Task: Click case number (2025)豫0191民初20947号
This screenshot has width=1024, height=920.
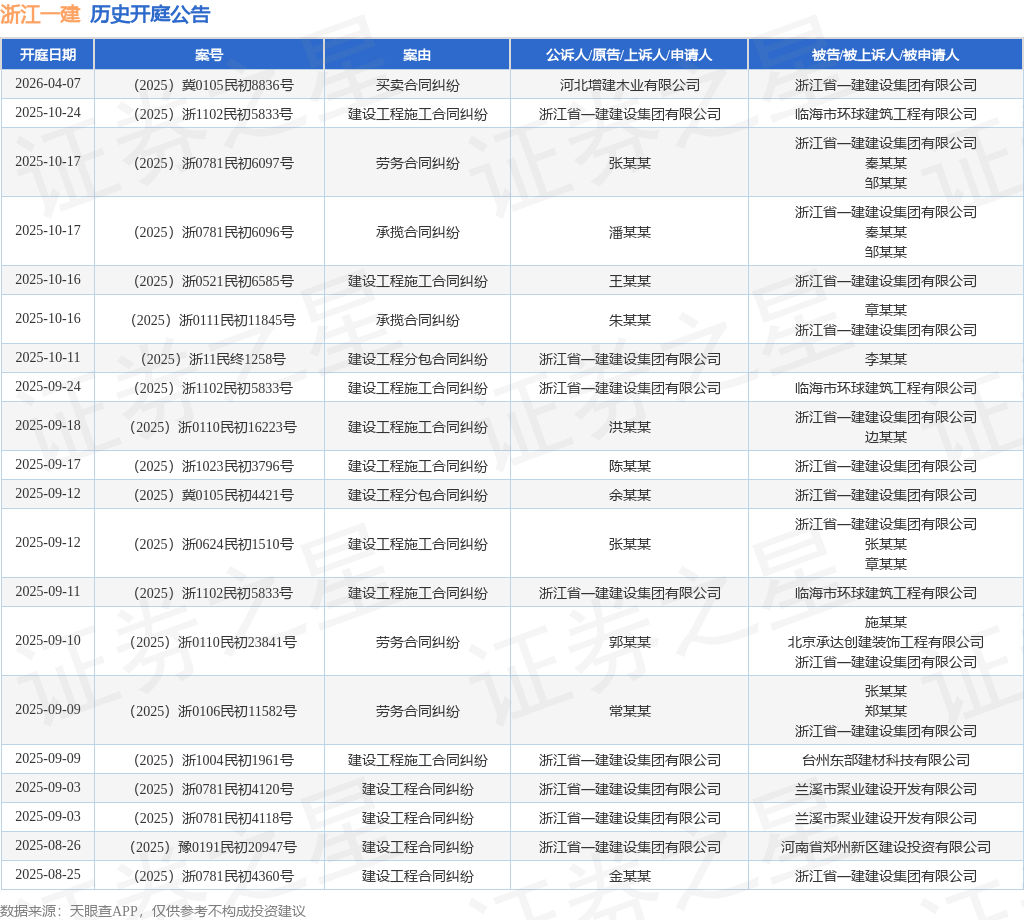Action: (x=213, y=847)
